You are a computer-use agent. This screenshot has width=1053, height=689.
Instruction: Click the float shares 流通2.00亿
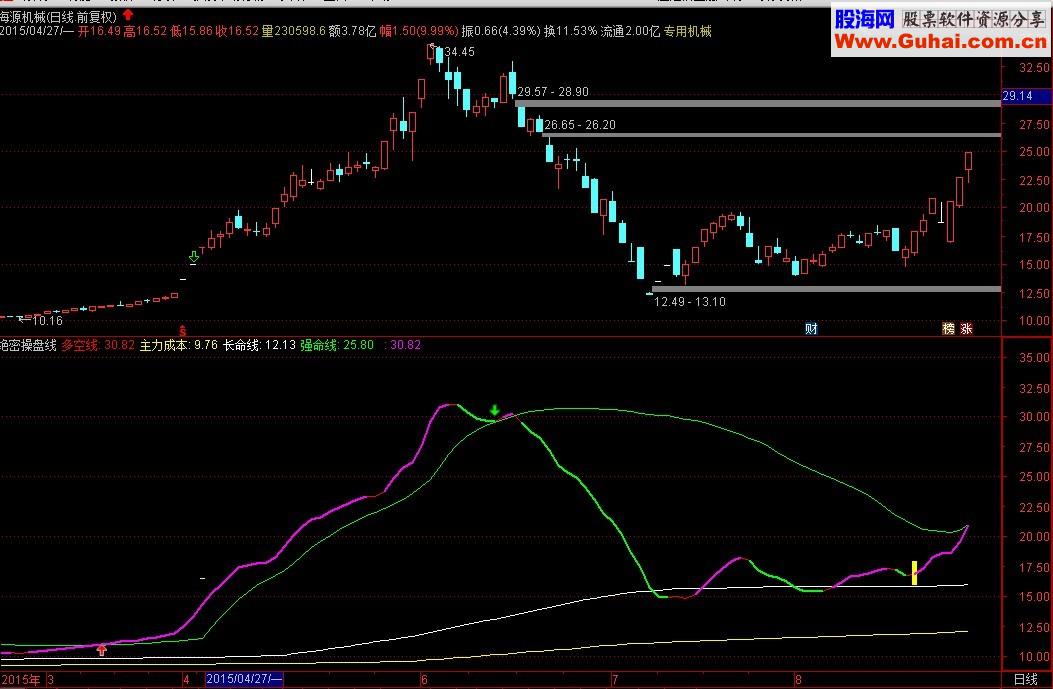pyautogui.click(x=630, y=31)
